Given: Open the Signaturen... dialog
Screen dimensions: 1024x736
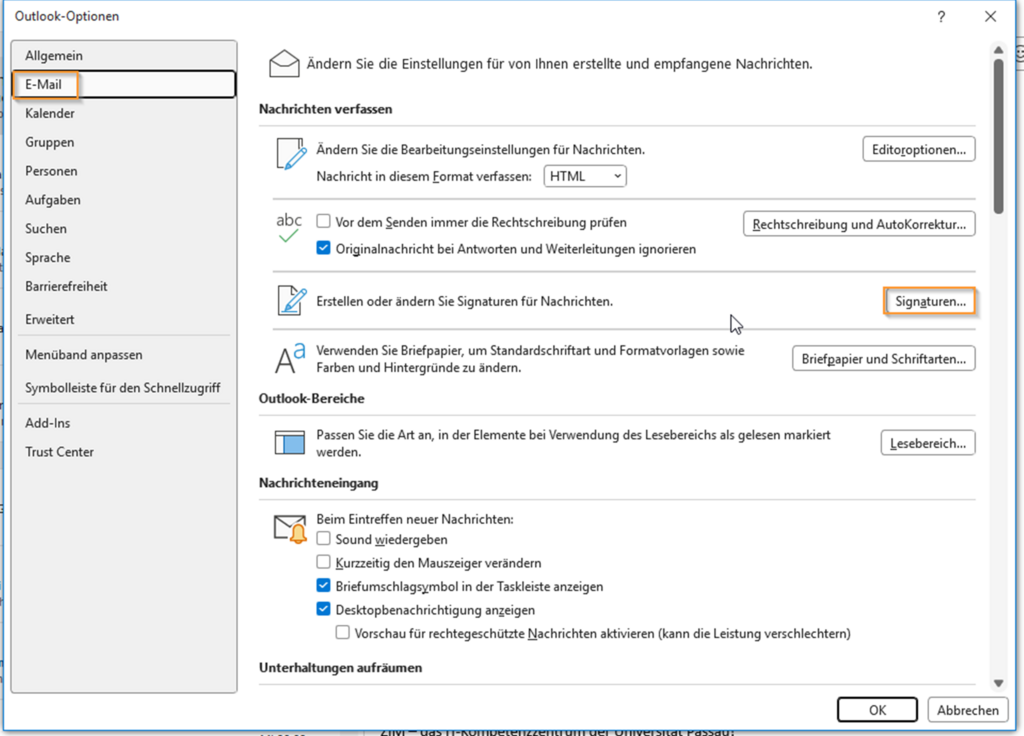Looking at the screenshot, I should pos(930,302).
